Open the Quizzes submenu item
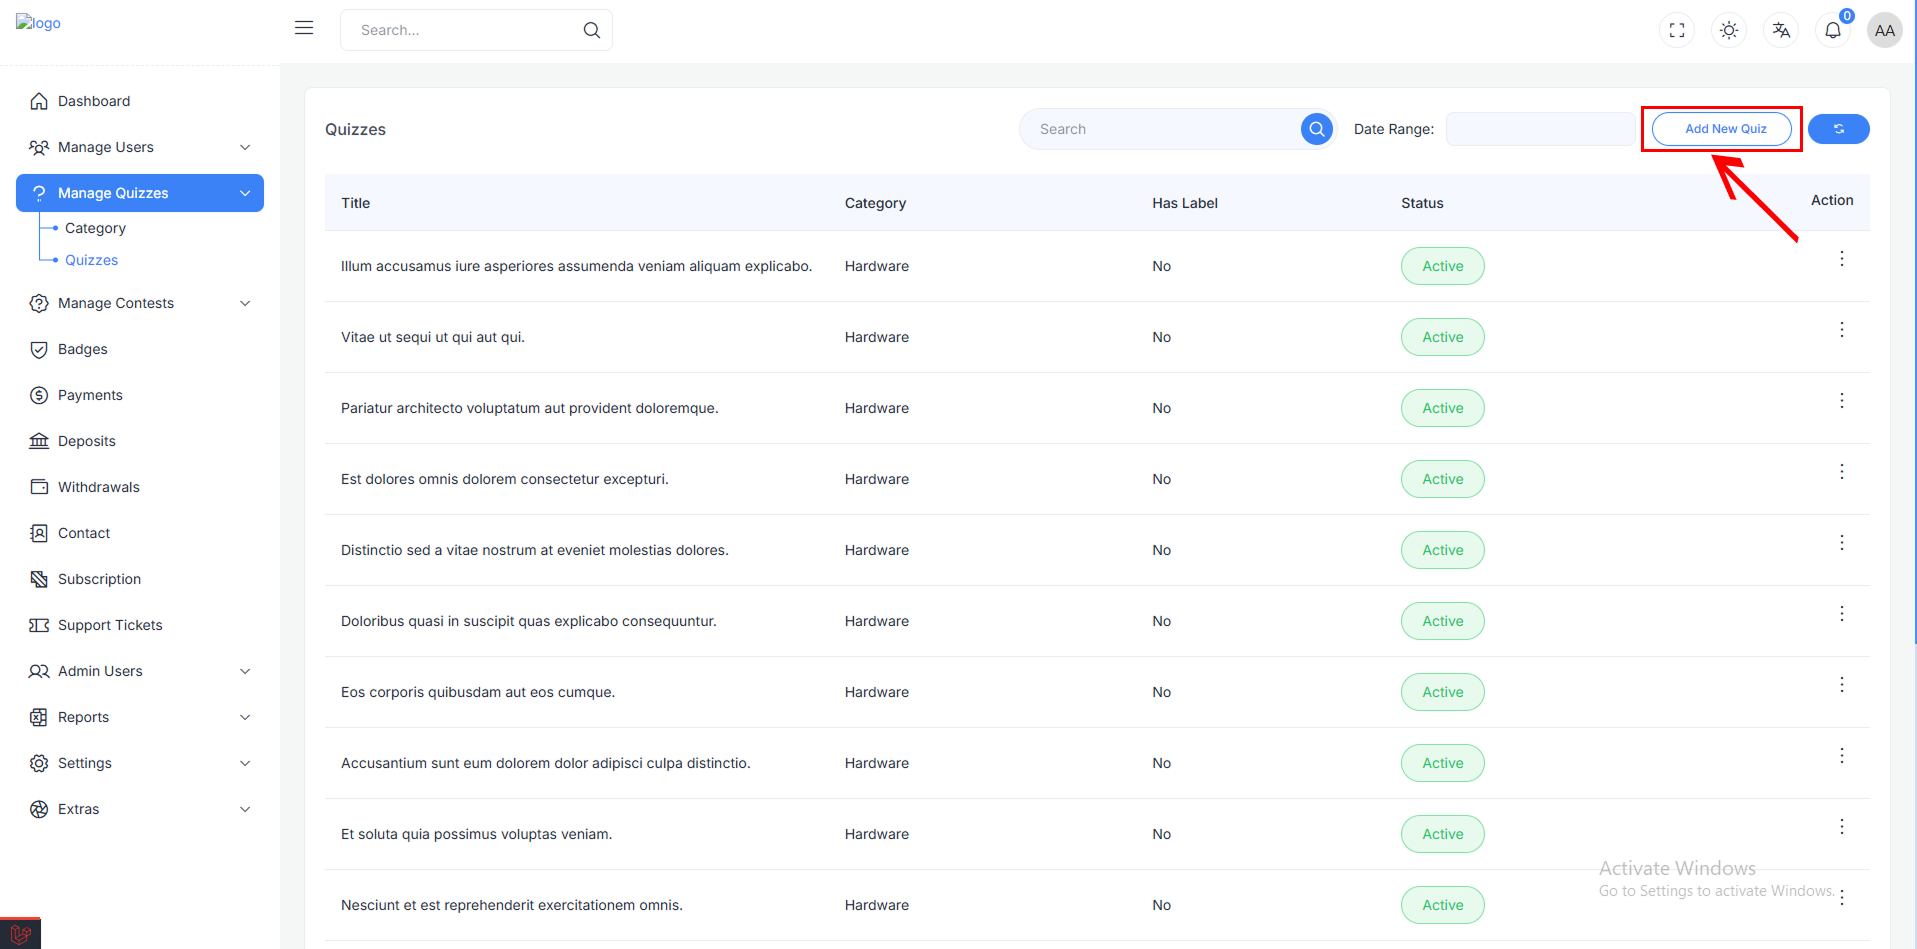1917x949 pixels. (91, 260)
